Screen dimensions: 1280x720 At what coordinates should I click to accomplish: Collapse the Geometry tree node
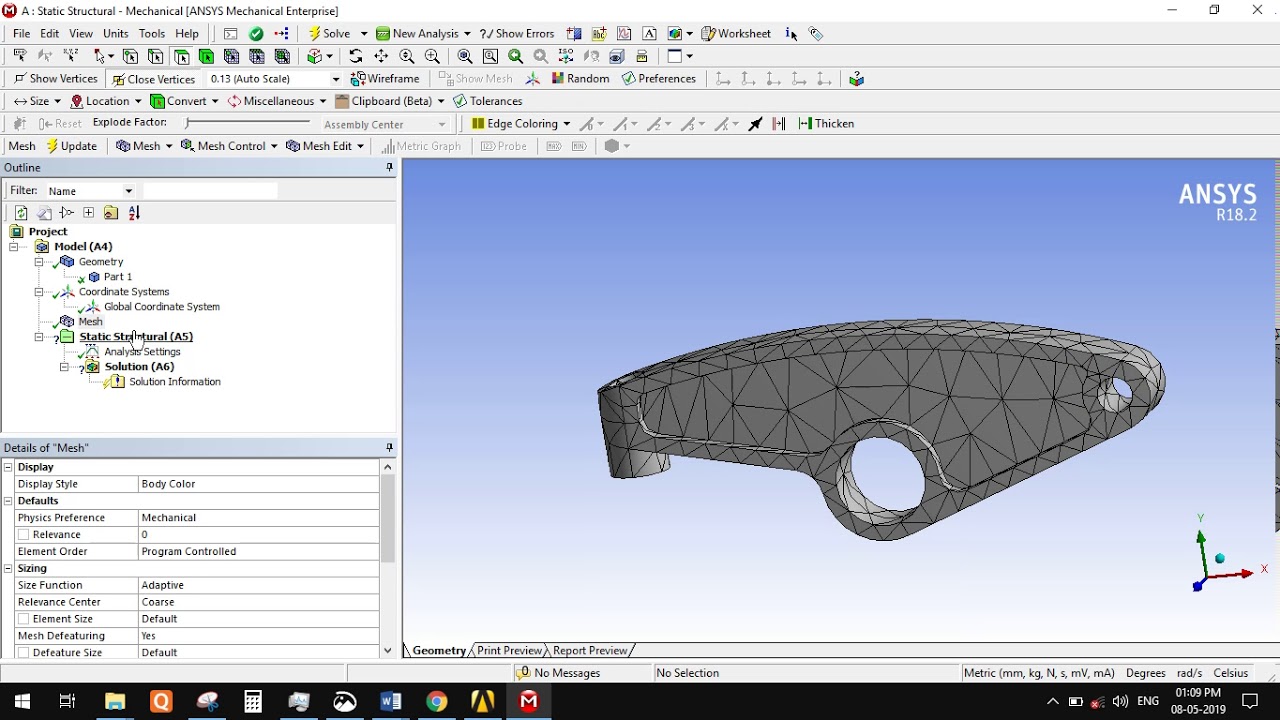point(39,261)
